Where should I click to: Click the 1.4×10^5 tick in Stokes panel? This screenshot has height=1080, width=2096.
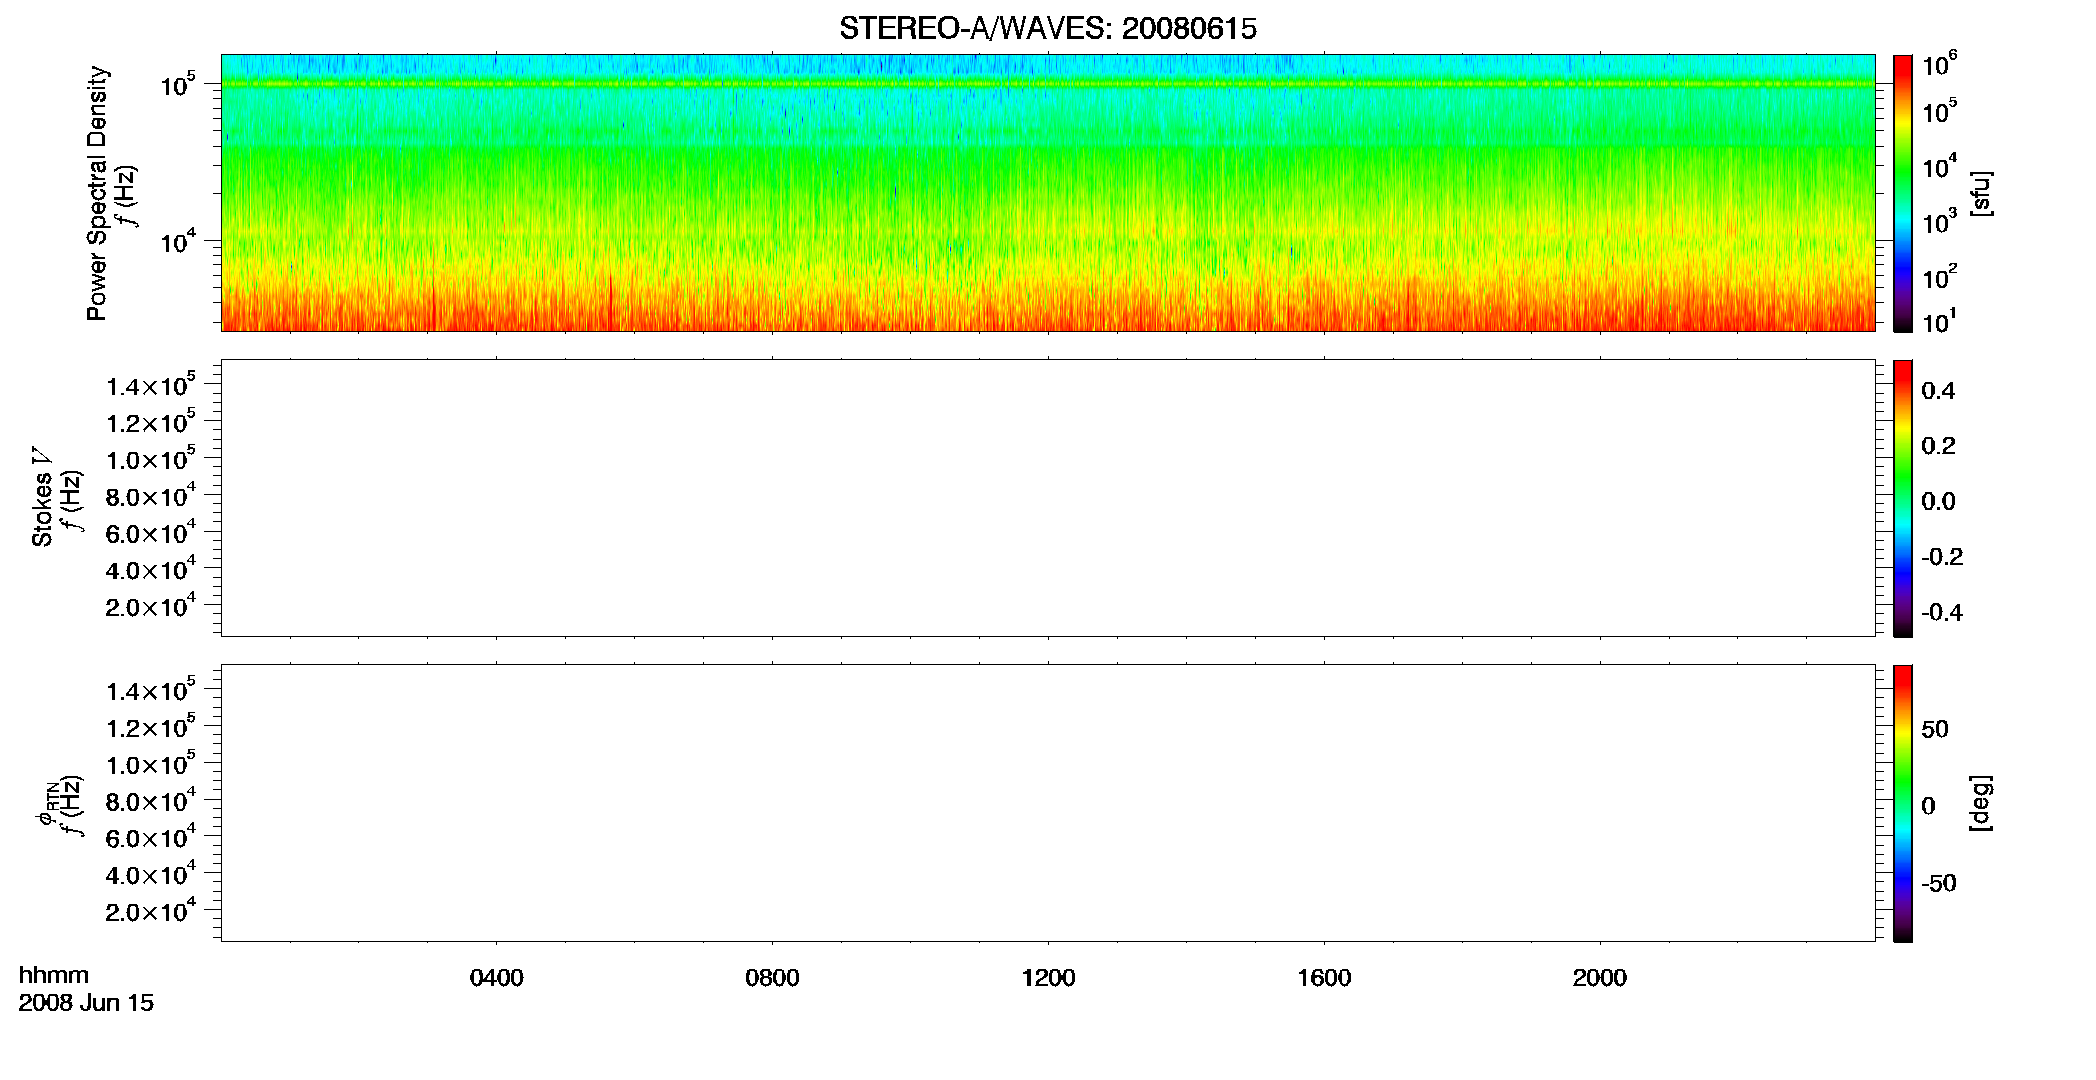pos(151,385)
